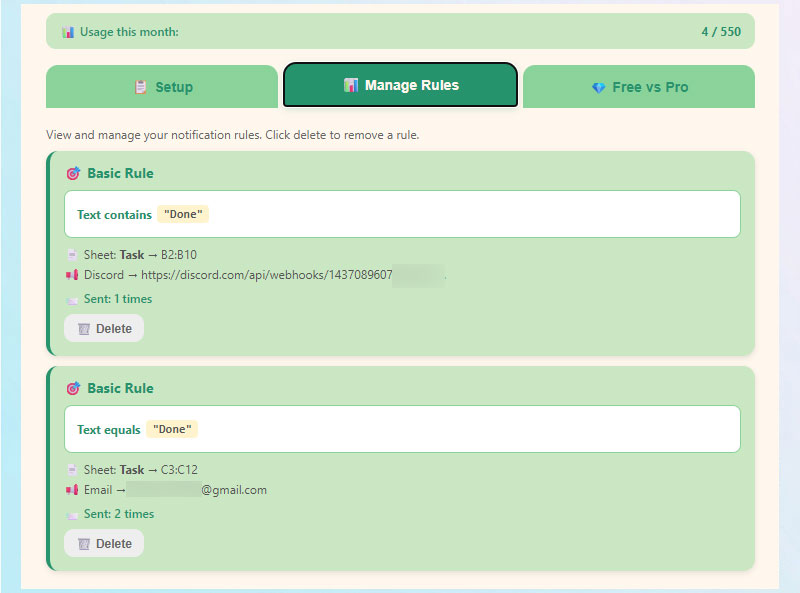
Task: Click the target icon of the first Basic Rule
Action: [x=72, y=173]
